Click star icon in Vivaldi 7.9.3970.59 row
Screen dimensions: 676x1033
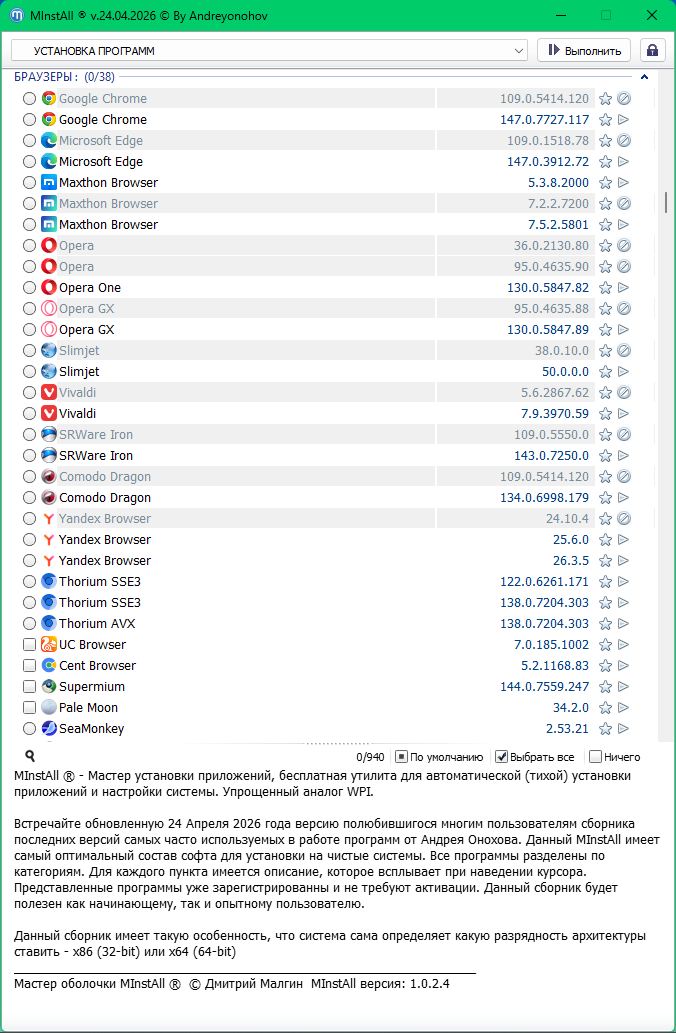point(605,414)
